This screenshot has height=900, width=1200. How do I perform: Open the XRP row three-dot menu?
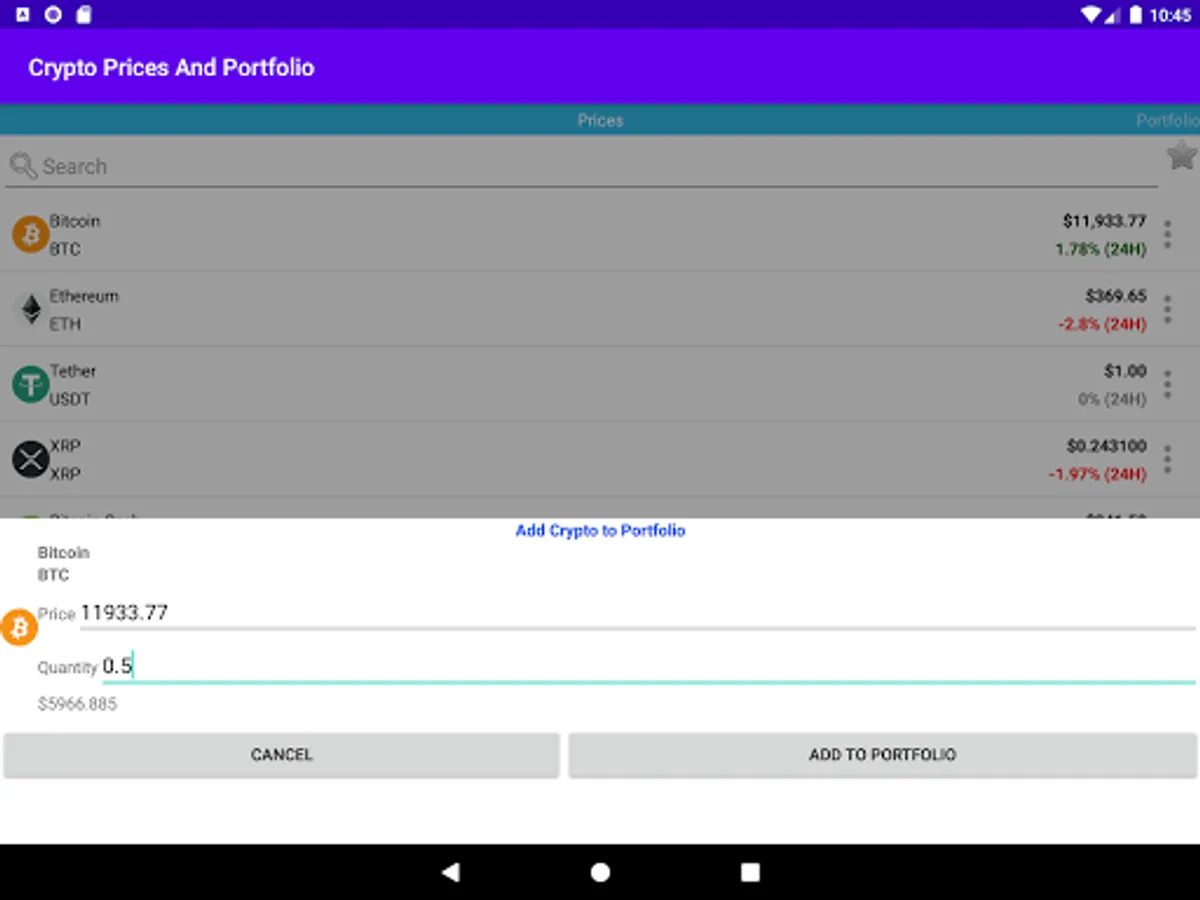point(1167,459)
